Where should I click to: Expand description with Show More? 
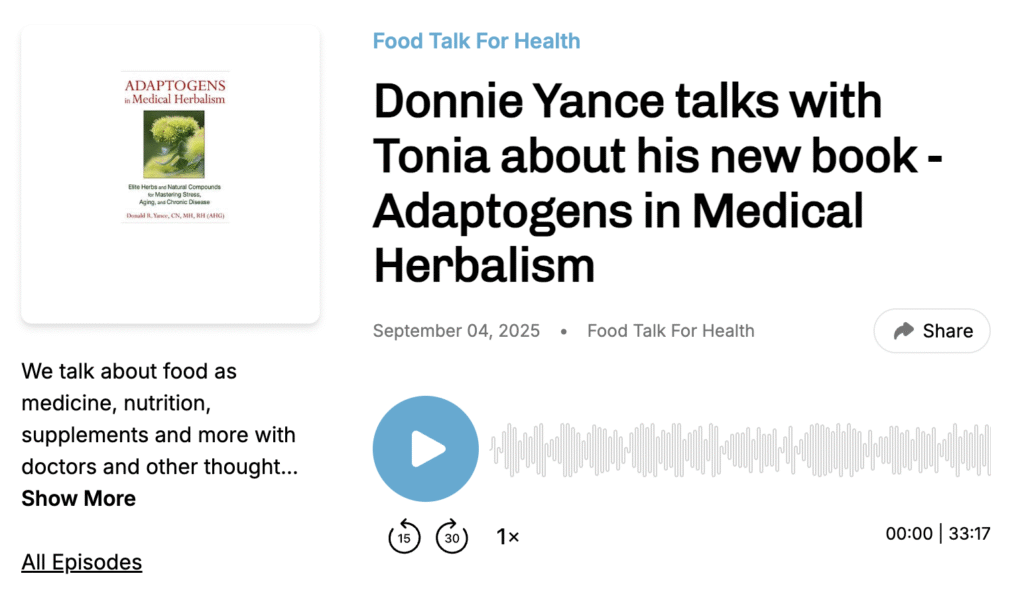click(x=79, y=498)
